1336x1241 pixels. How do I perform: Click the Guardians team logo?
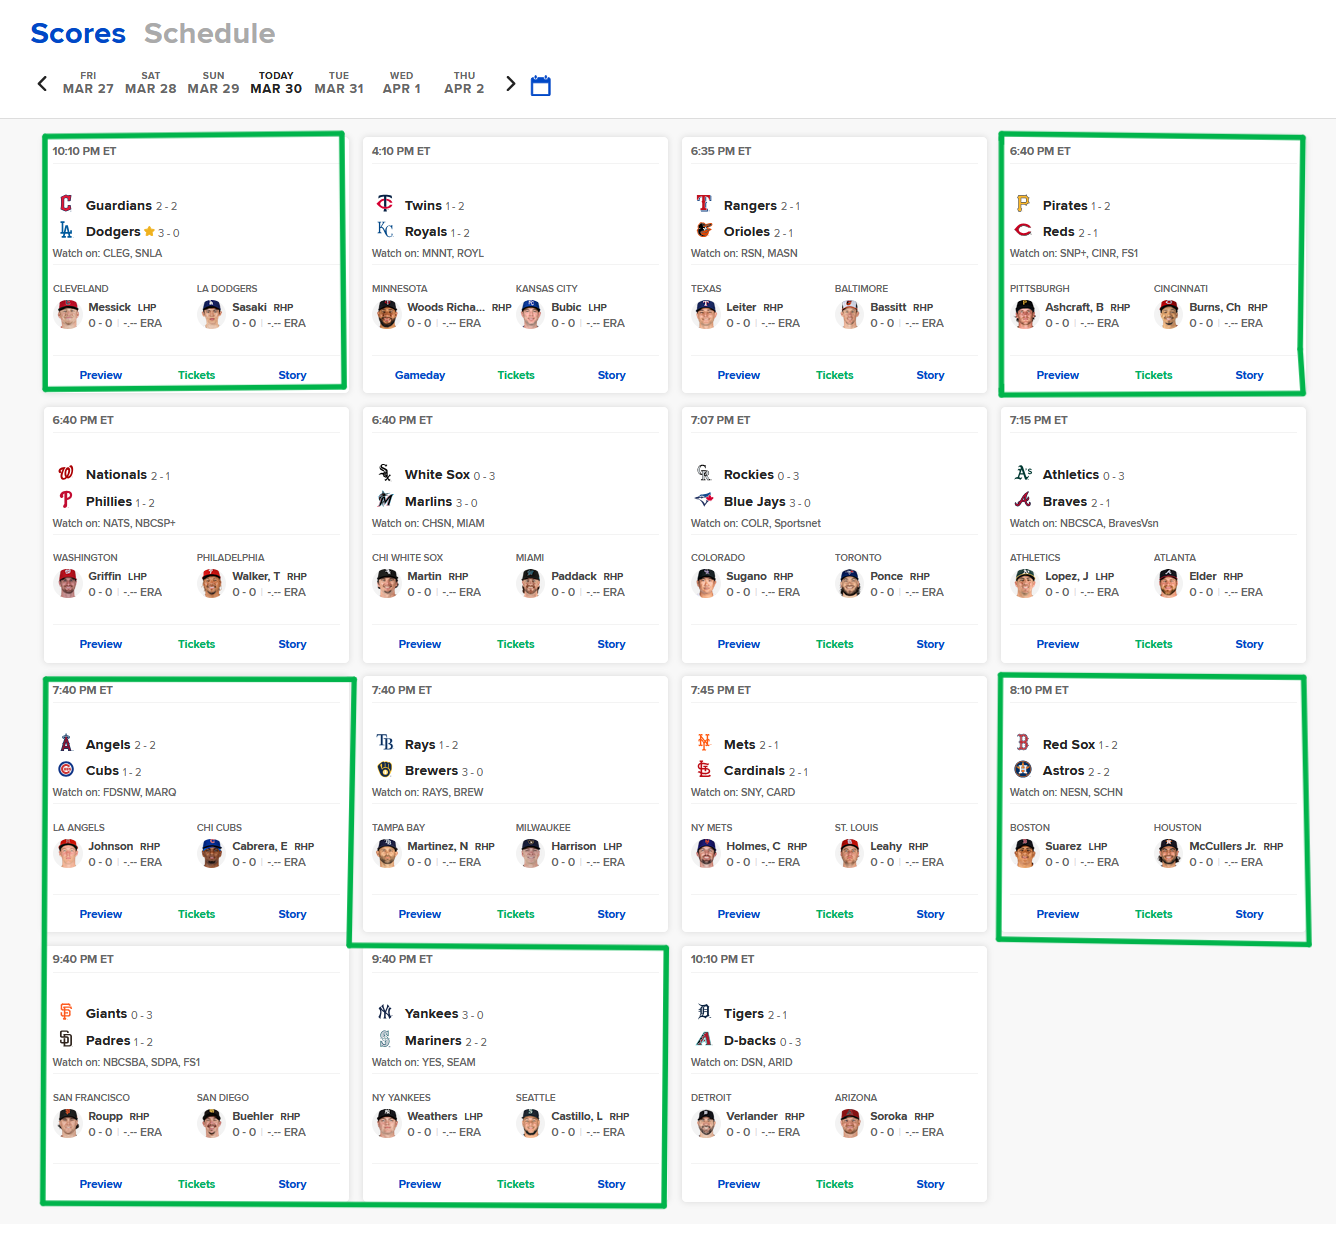click(x=66, y=204)
